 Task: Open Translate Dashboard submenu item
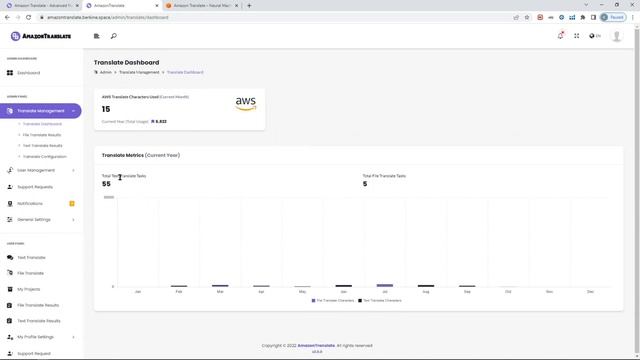tap(42, 124)
